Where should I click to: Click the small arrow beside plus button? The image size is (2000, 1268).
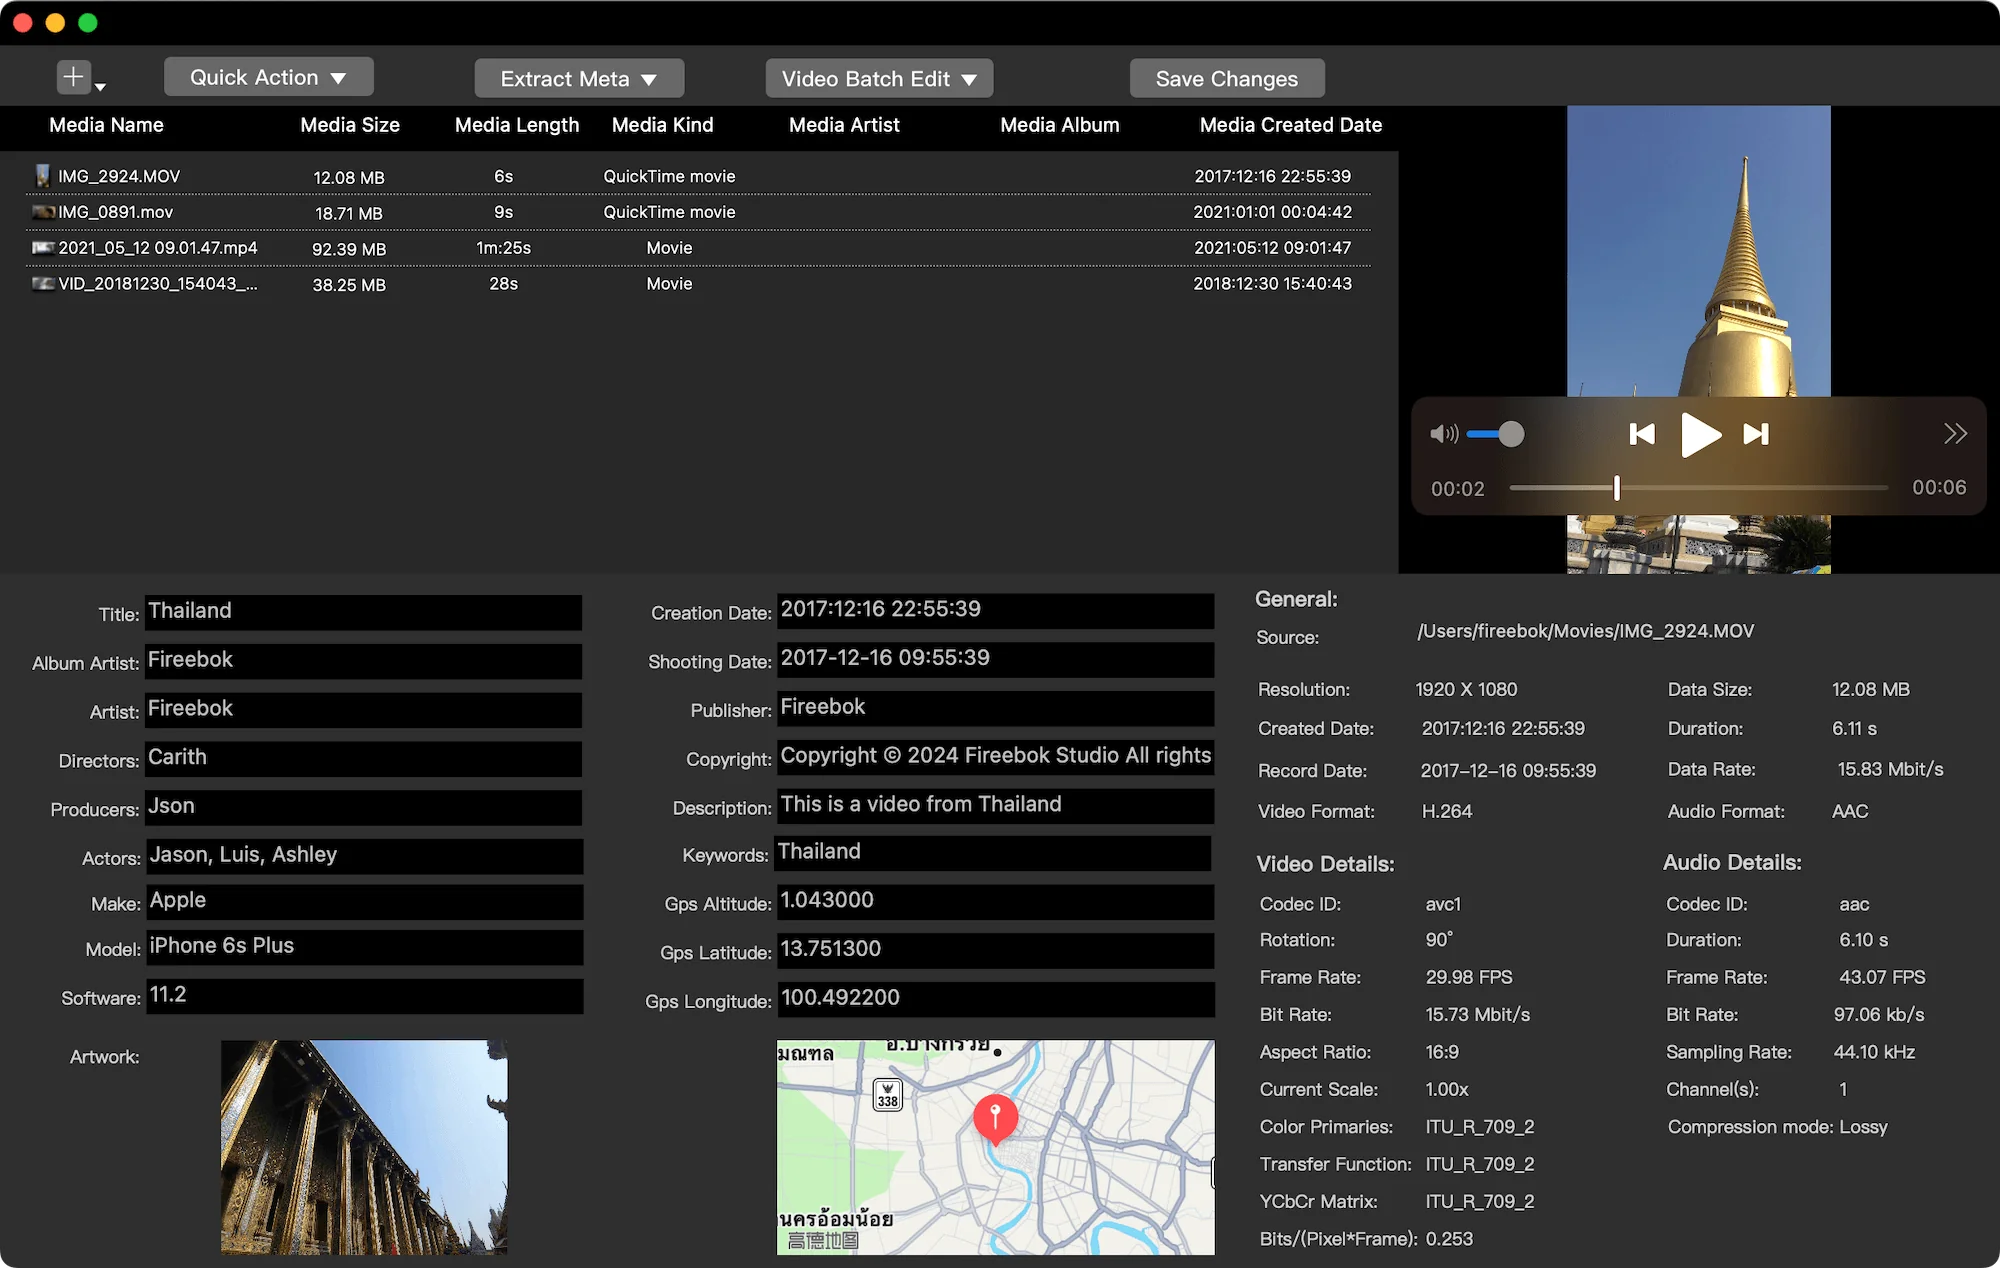(x=100, y=87)
